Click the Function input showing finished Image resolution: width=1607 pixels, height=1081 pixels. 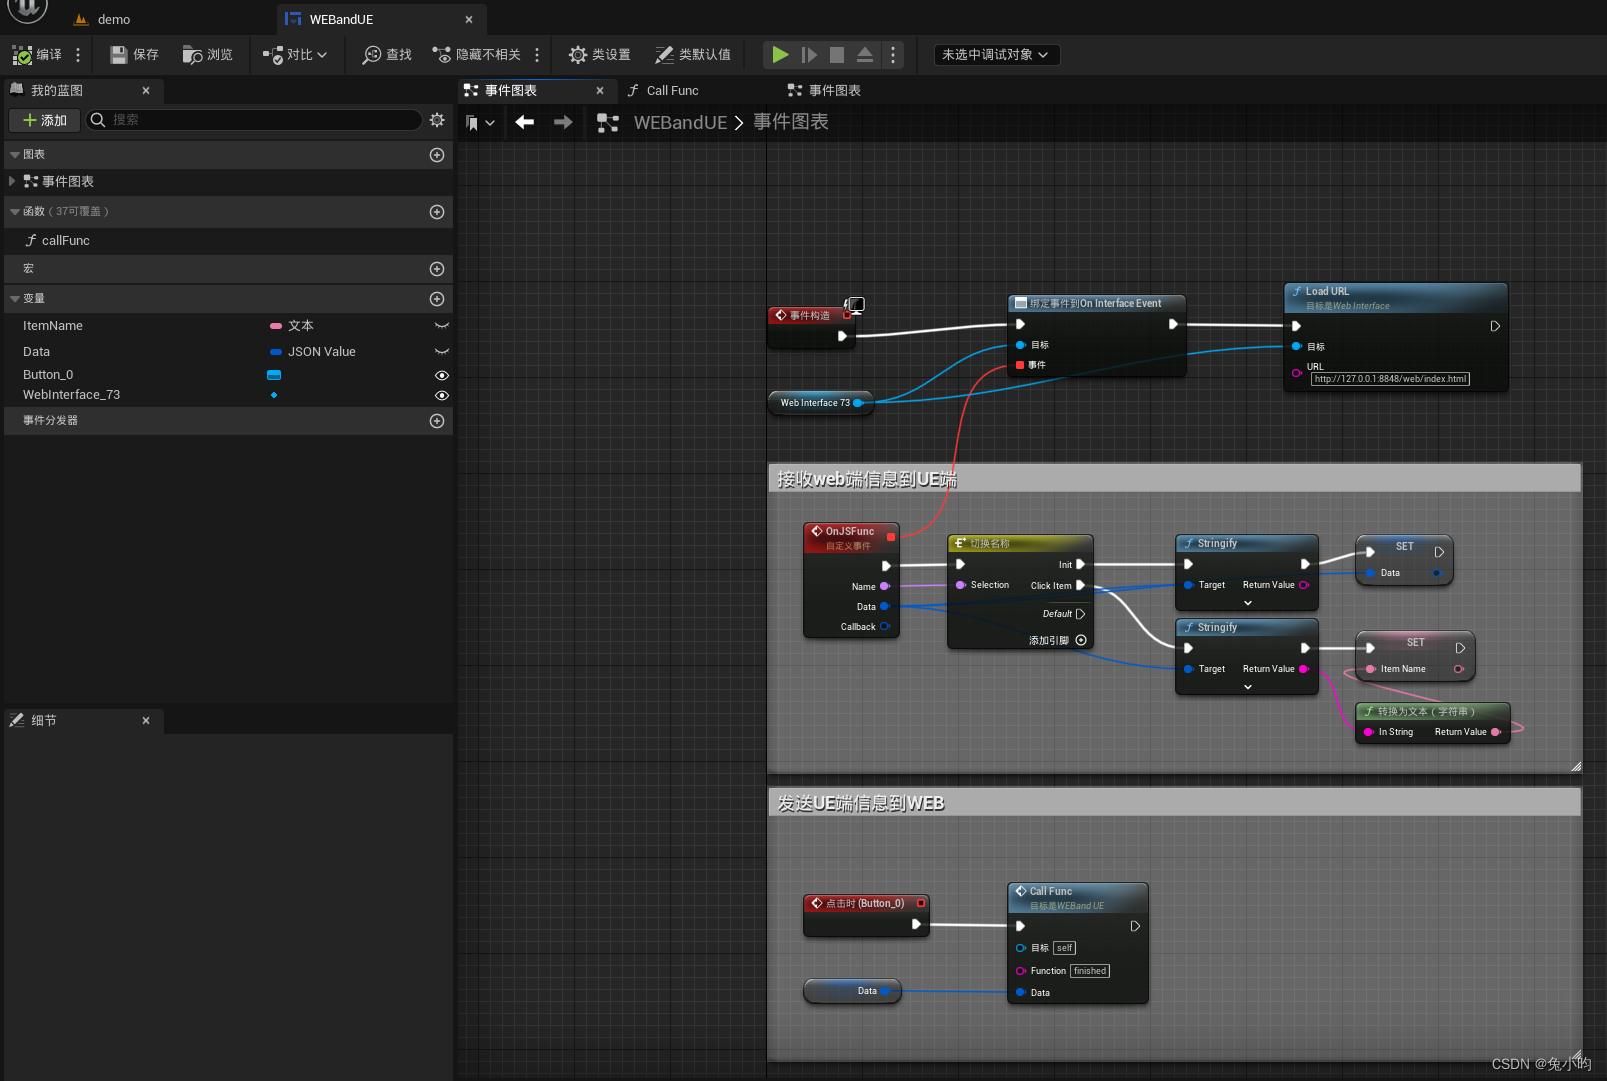click(x=1090, y=971)
